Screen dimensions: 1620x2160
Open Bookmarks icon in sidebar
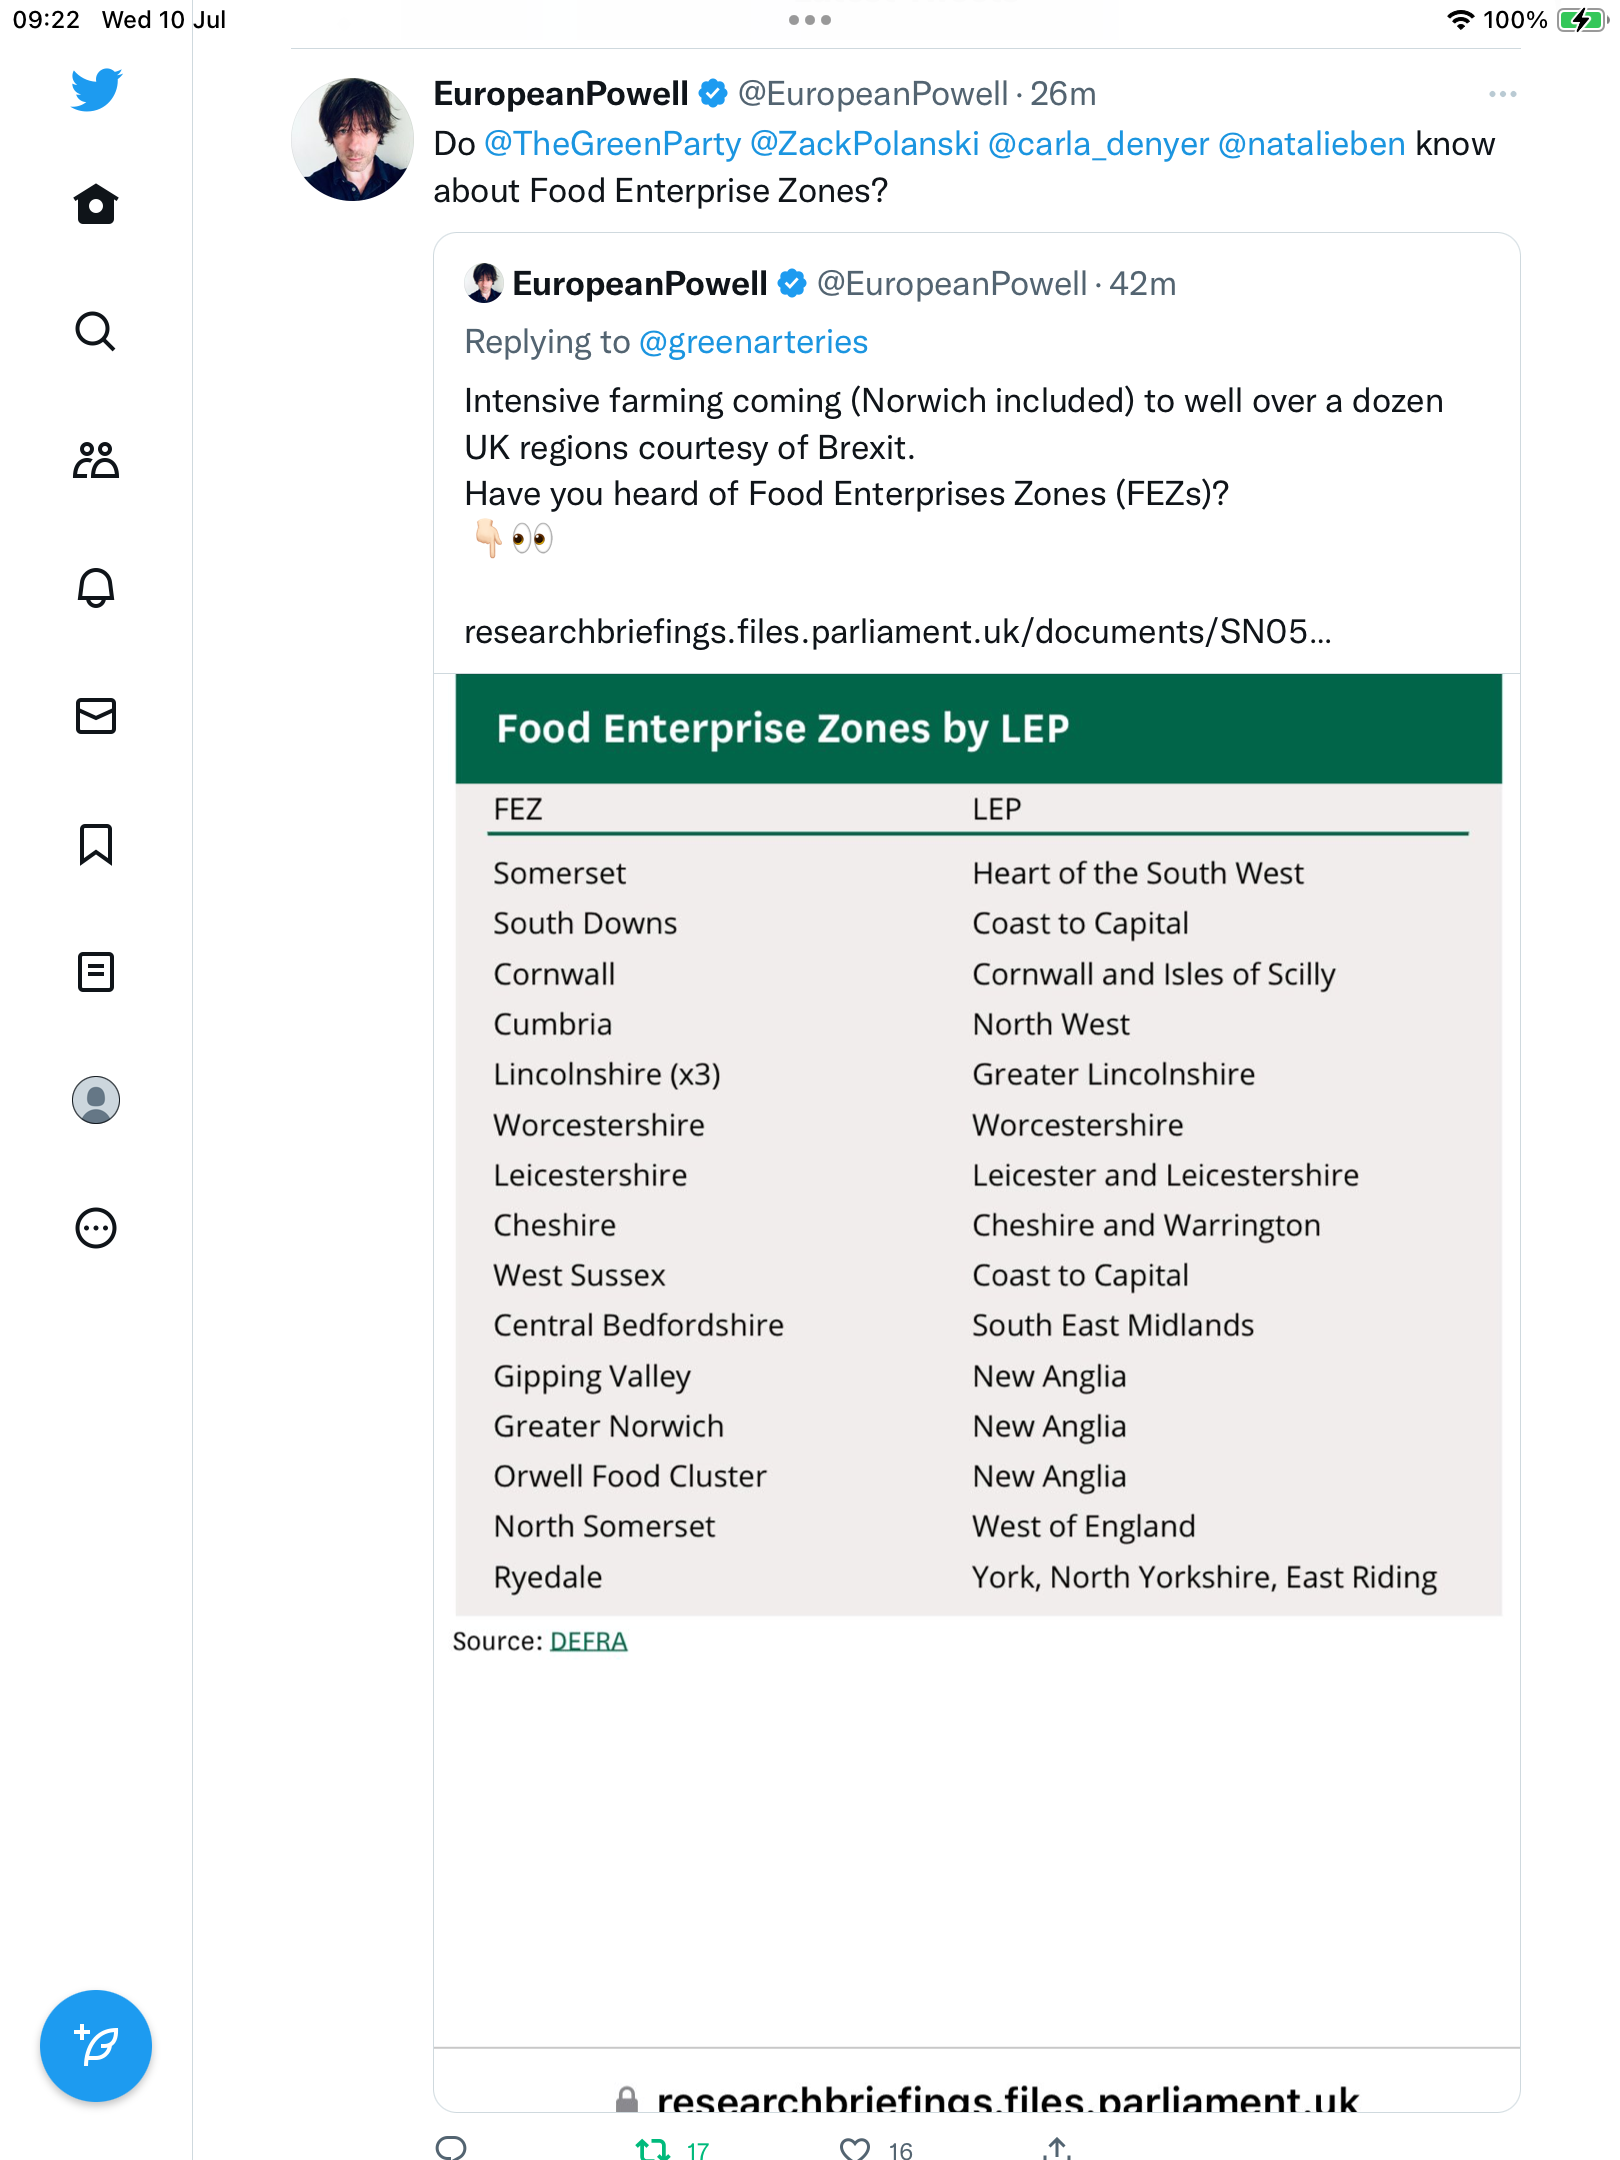[96, 844]
